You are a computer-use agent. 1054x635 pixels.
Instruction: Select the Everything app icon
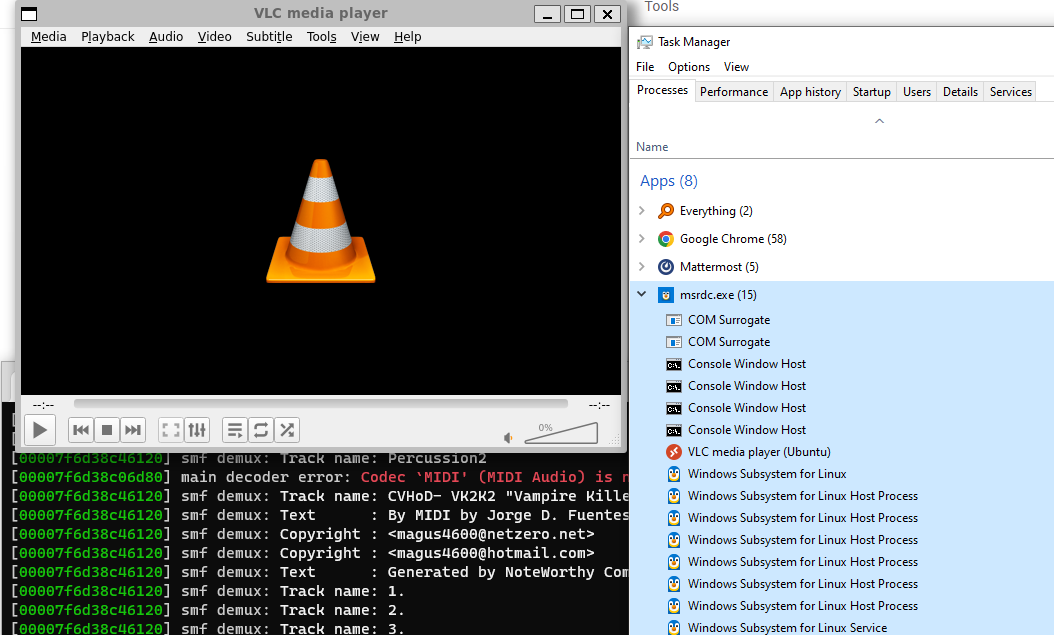click(x=665, y=211)
